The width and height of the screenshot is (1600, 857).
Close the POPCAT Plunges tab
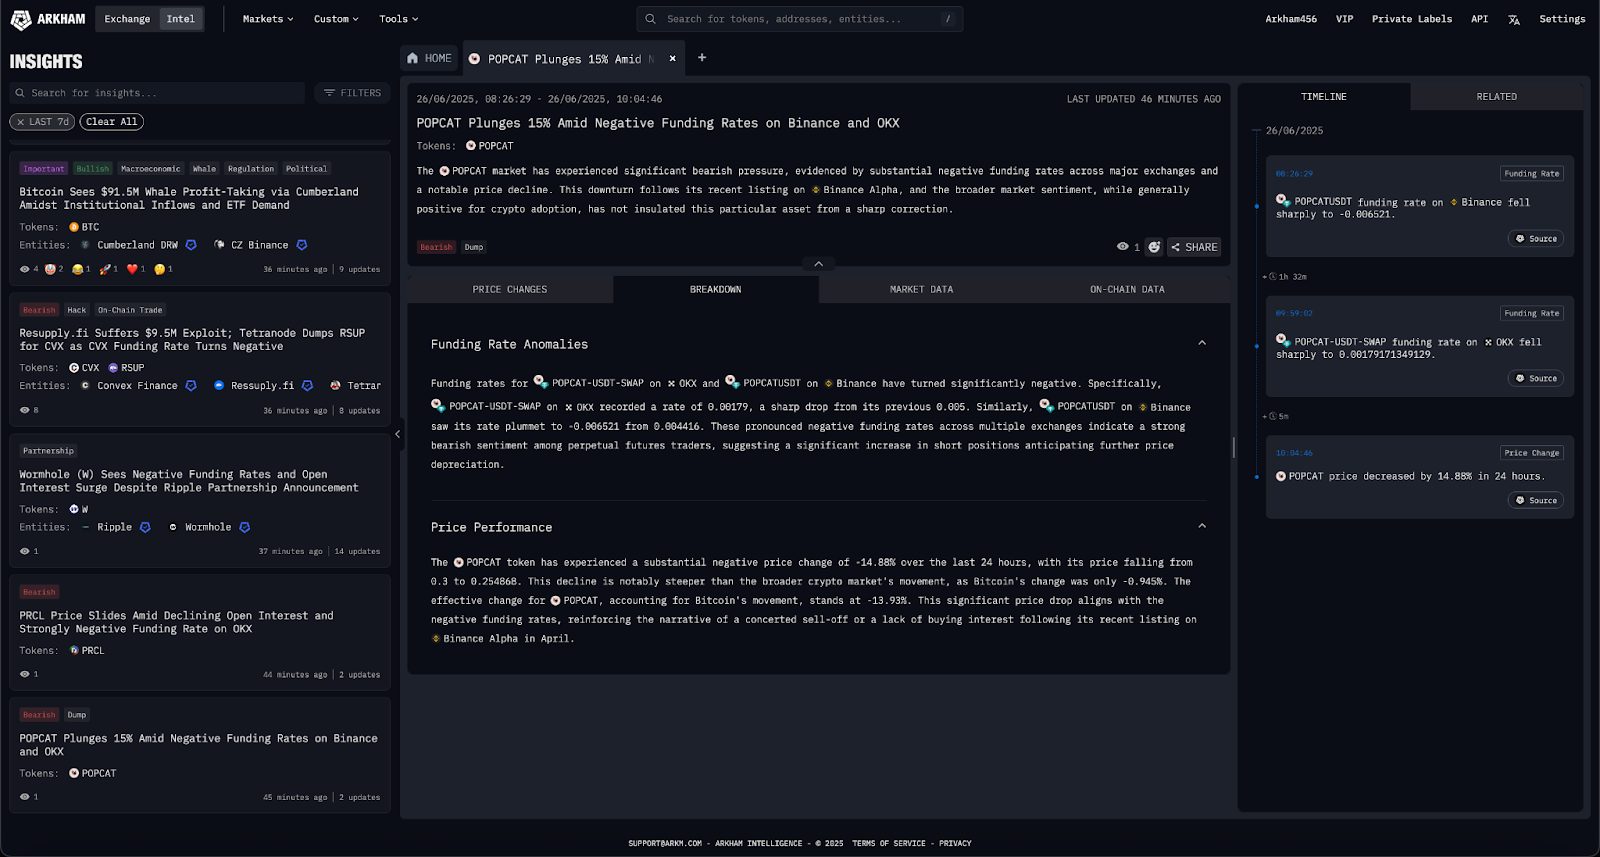pos(672,58)
